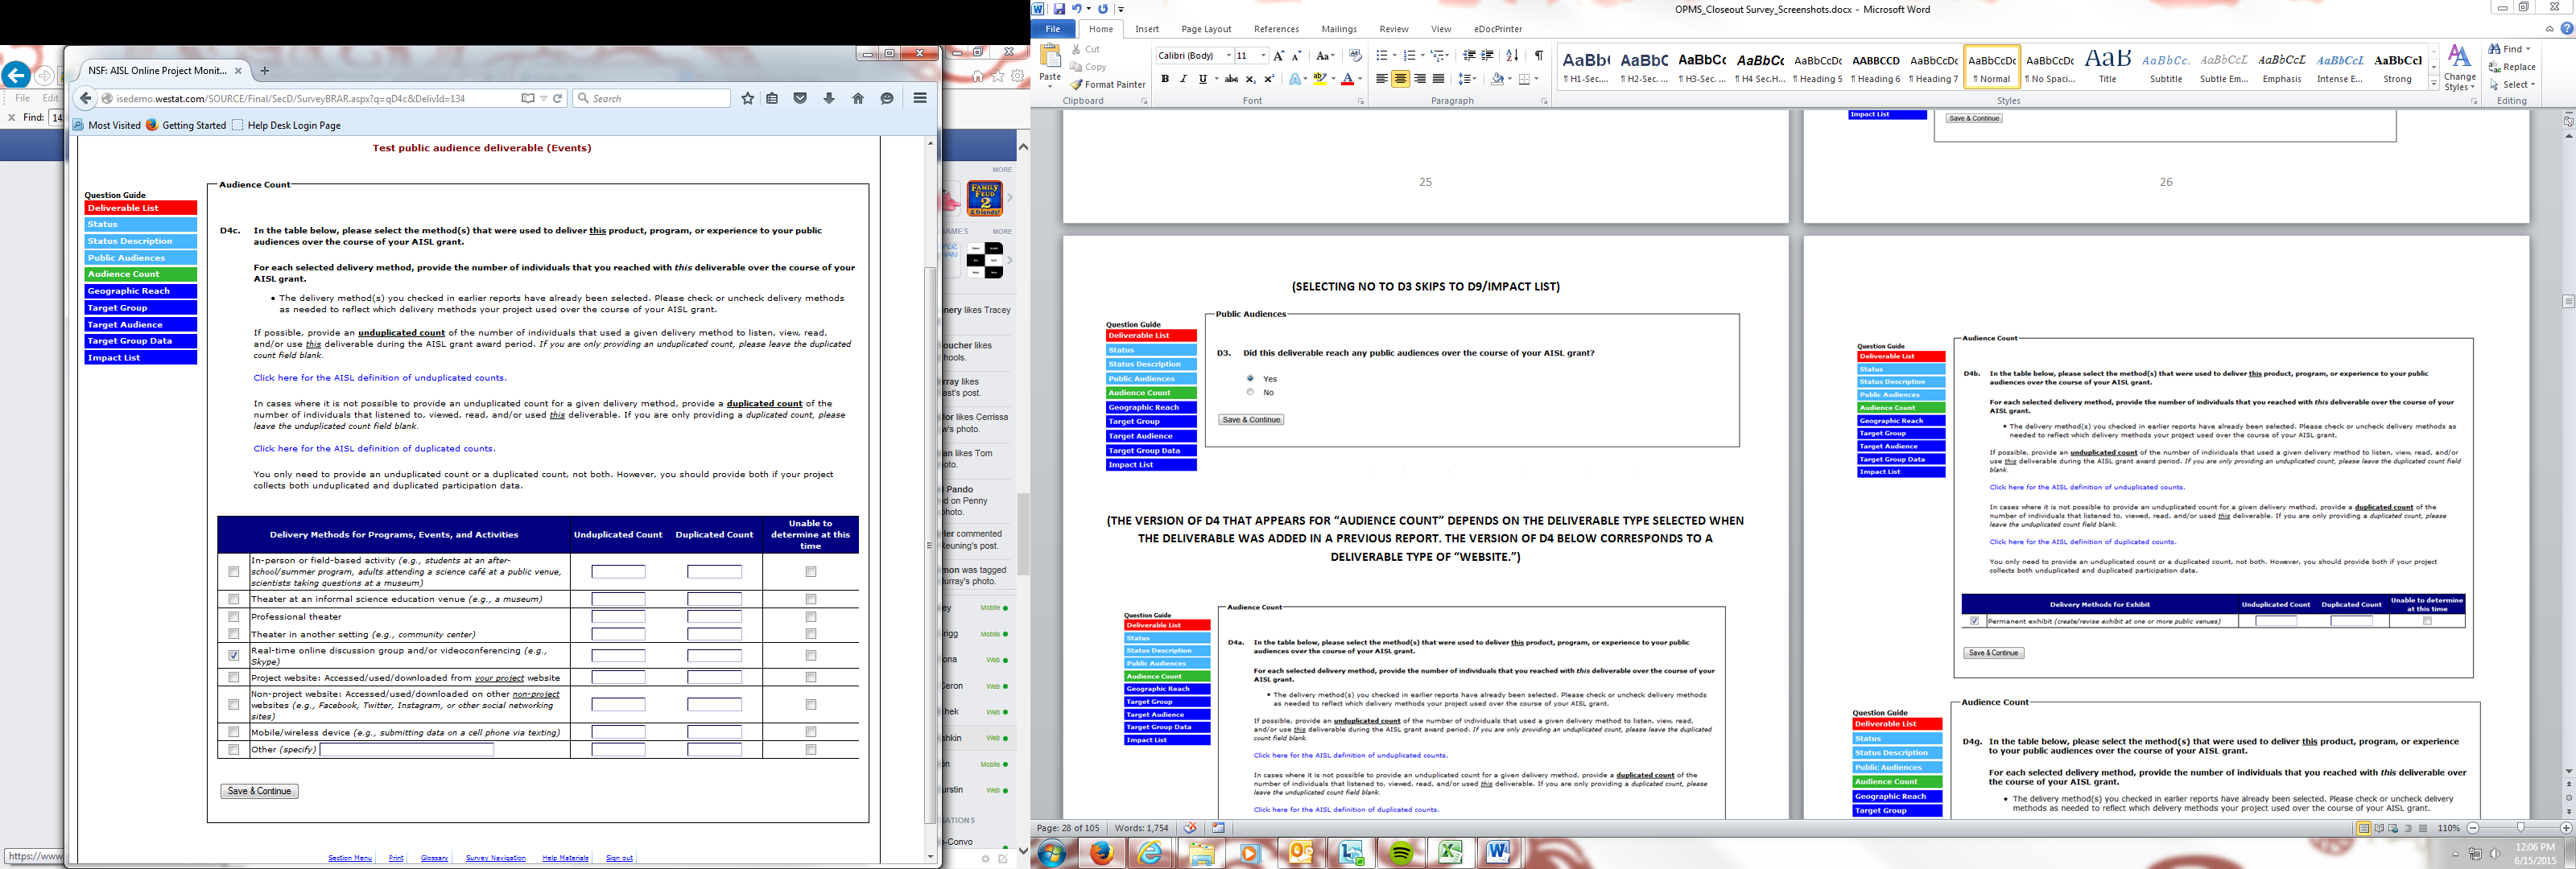Save the Word document via Quick Access
Viewport: 2576px width, 869px height.
point(1059,9)
